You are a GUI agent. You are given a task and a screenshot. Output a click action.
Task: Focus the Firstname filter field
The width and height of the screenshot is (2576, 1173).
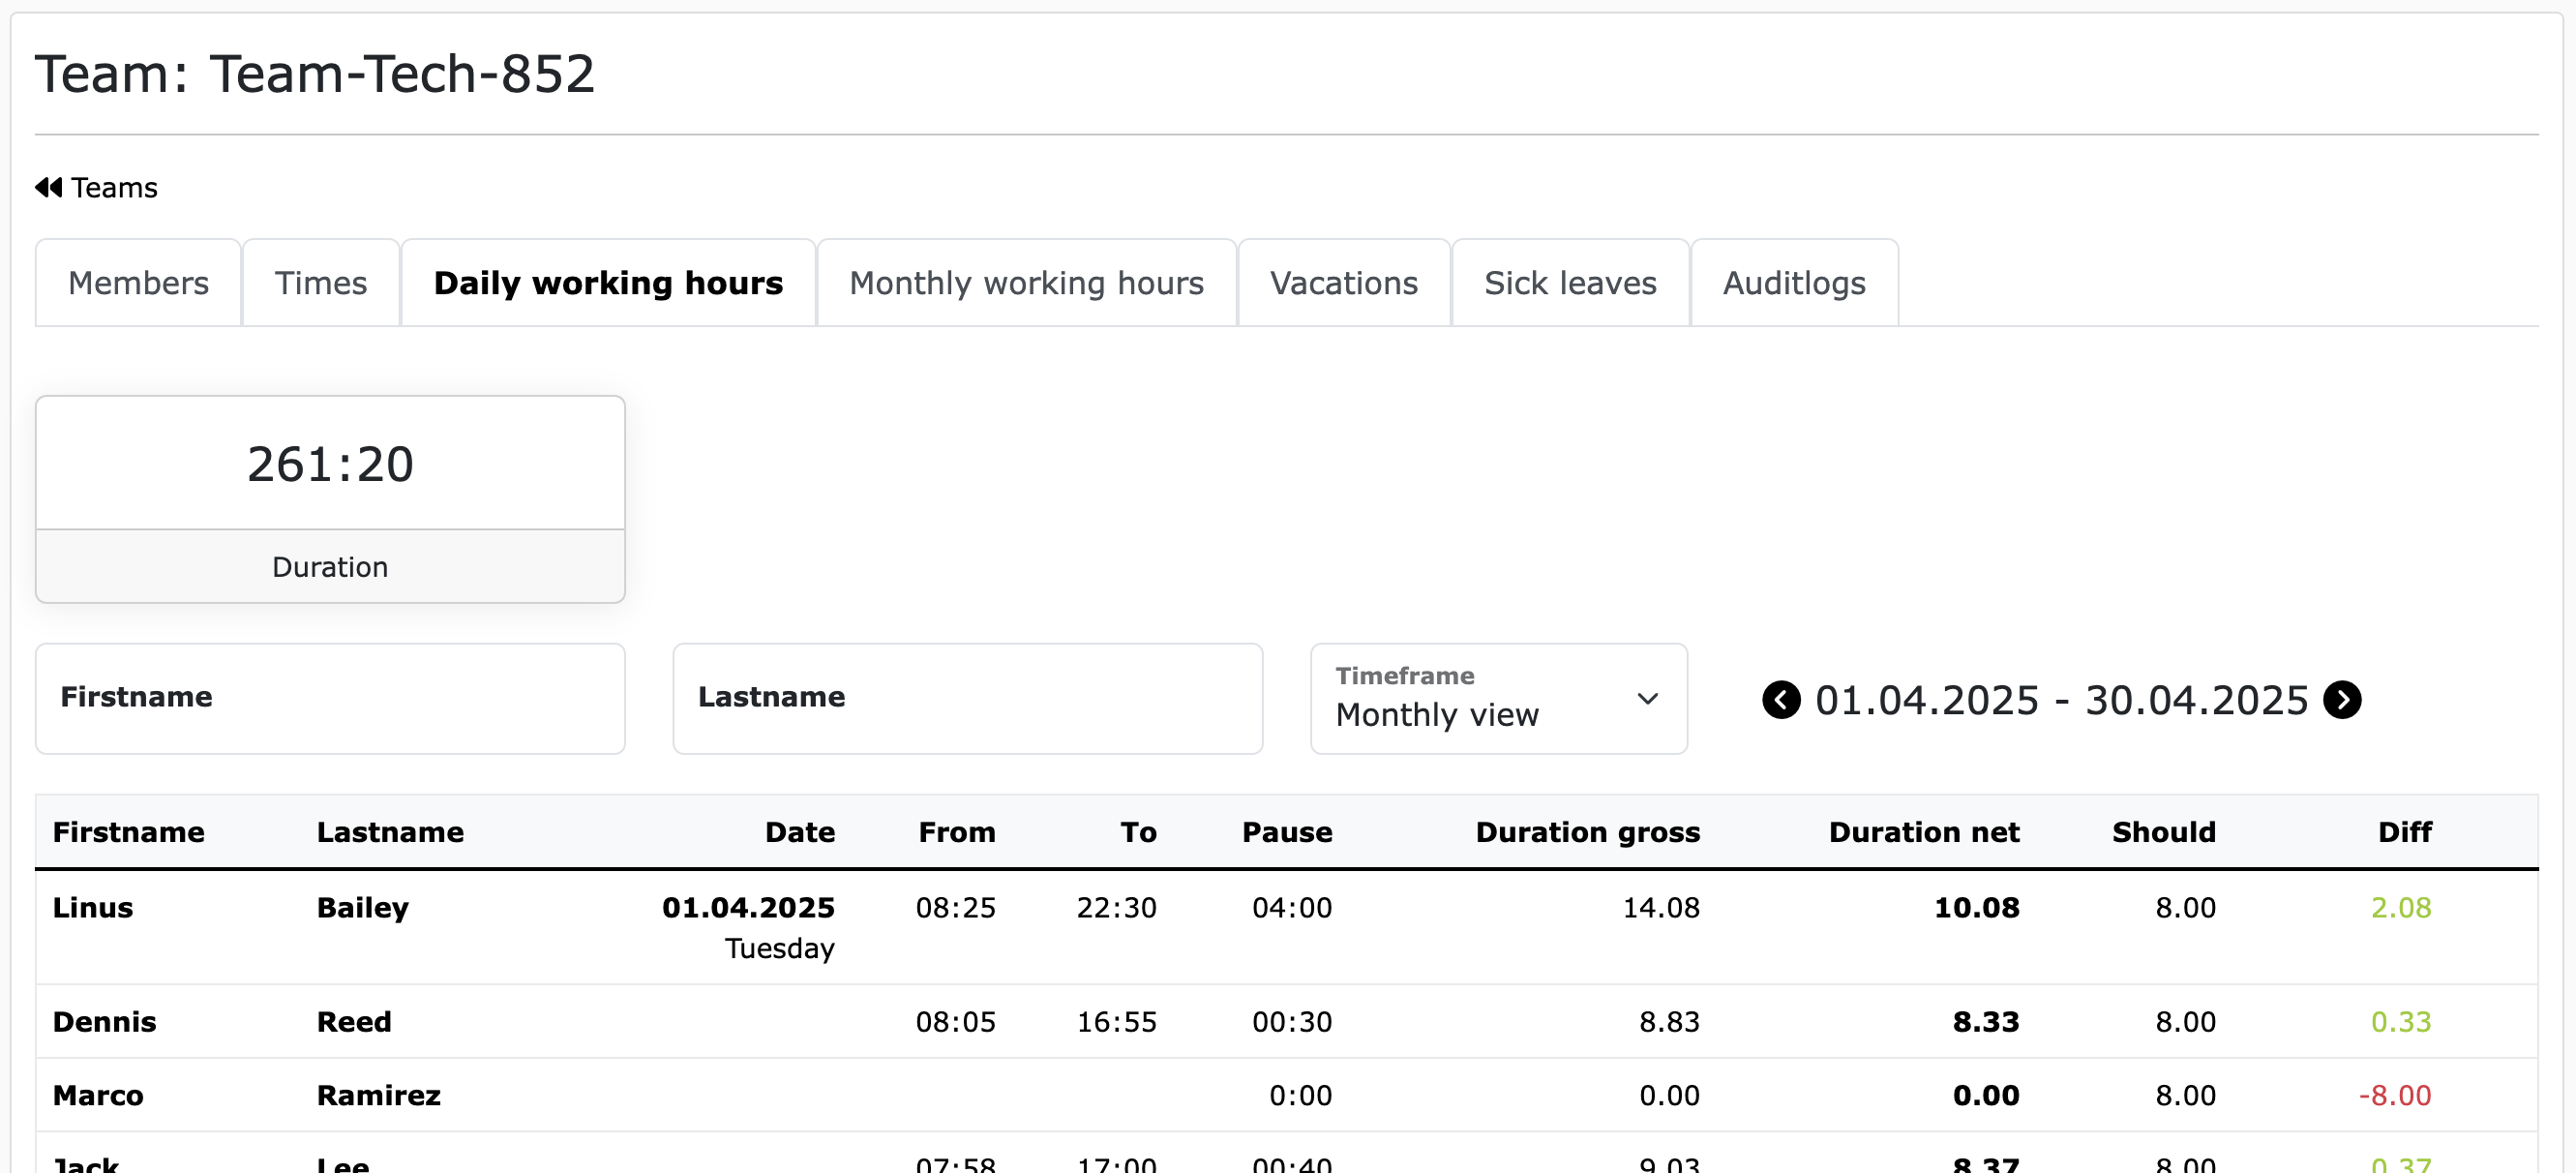pyautogui.click(x=330, y=698)
